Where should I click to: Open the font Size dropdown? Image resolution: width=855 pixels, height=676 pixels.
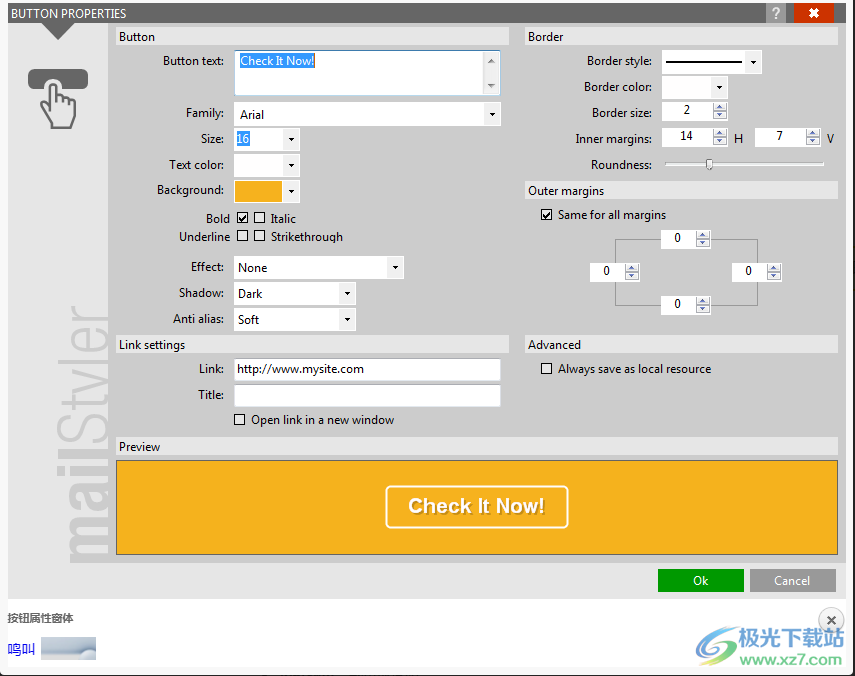290,139
